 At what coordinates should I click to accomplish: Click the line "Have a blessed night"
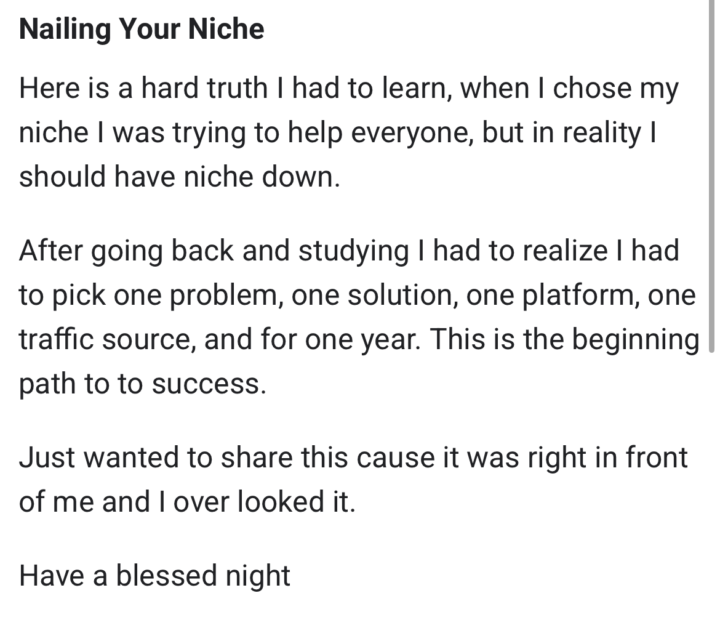pos(155,575)
